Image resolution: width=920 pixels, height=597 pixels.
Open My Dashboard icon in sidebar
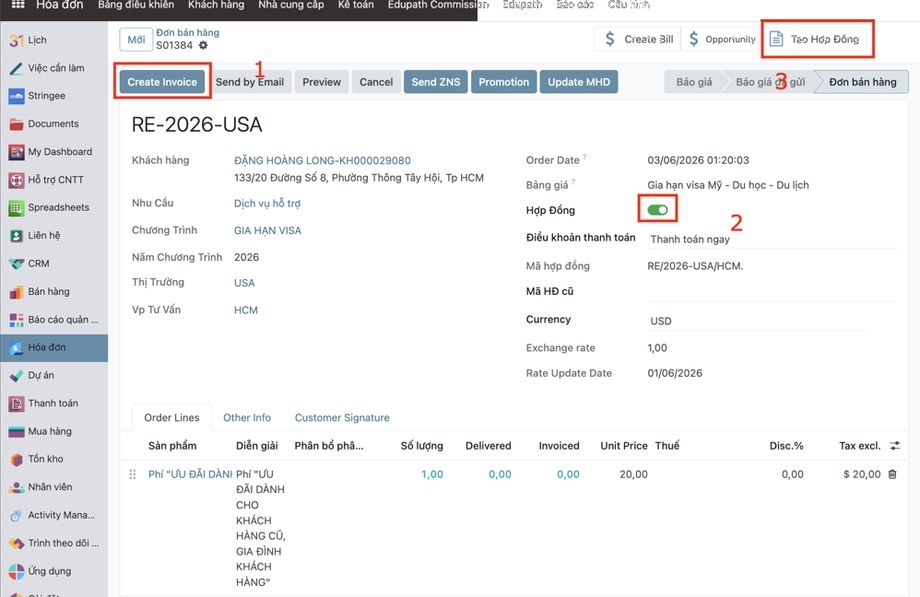coord(16,152)
